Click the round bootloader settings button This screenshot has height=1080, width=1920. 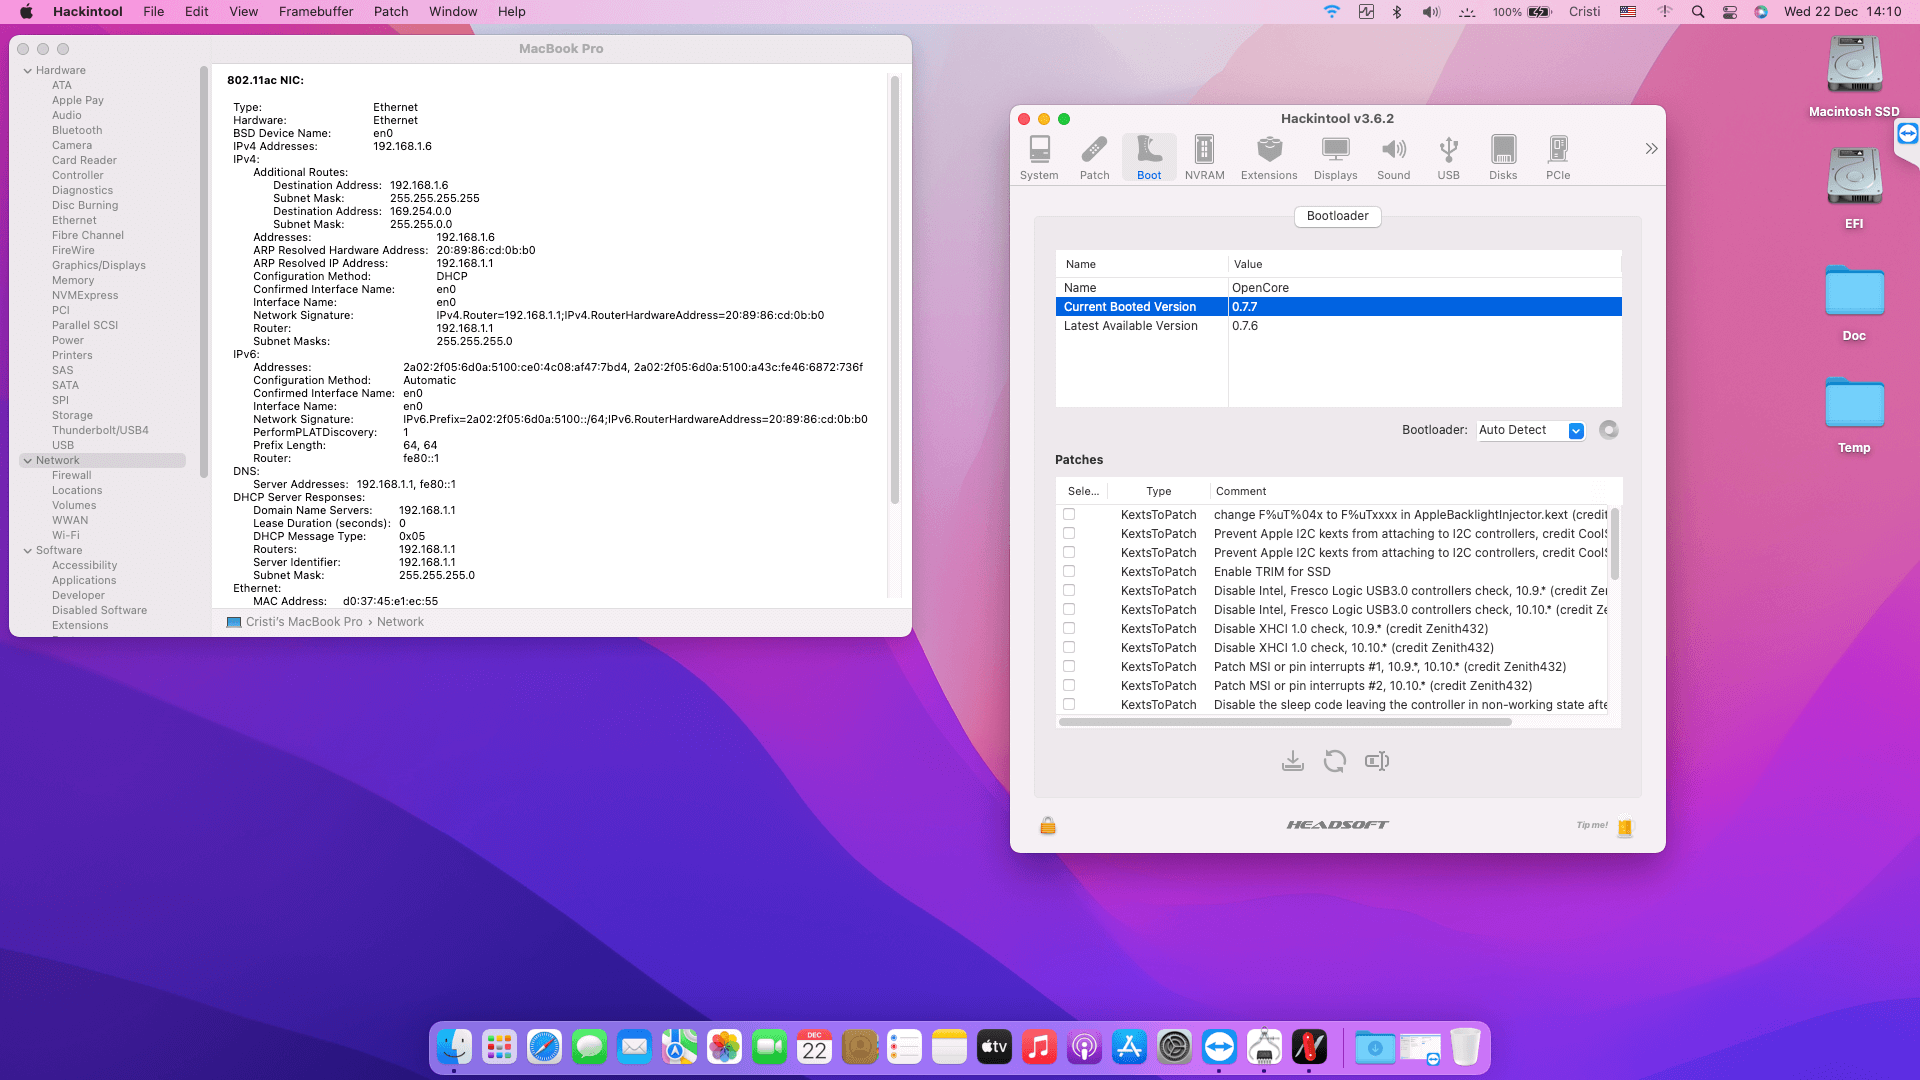pos(1608,430)
